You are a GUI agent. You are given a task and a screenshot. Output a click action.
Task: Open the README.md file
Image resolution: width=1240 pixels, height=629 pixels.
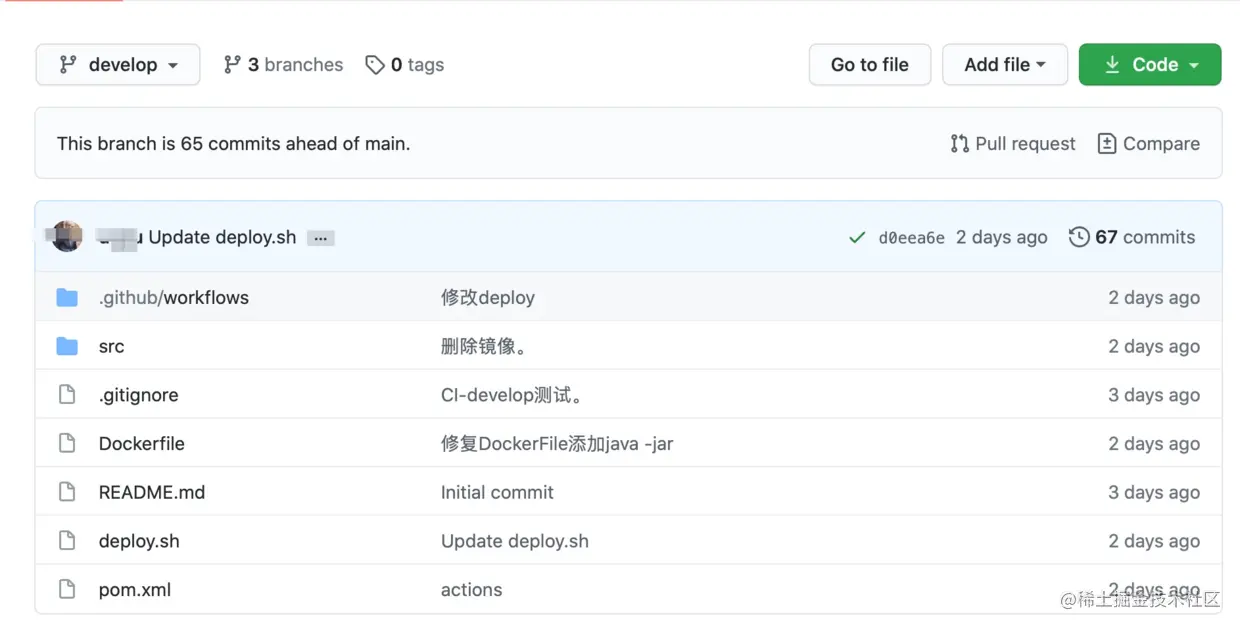[151, 492]
